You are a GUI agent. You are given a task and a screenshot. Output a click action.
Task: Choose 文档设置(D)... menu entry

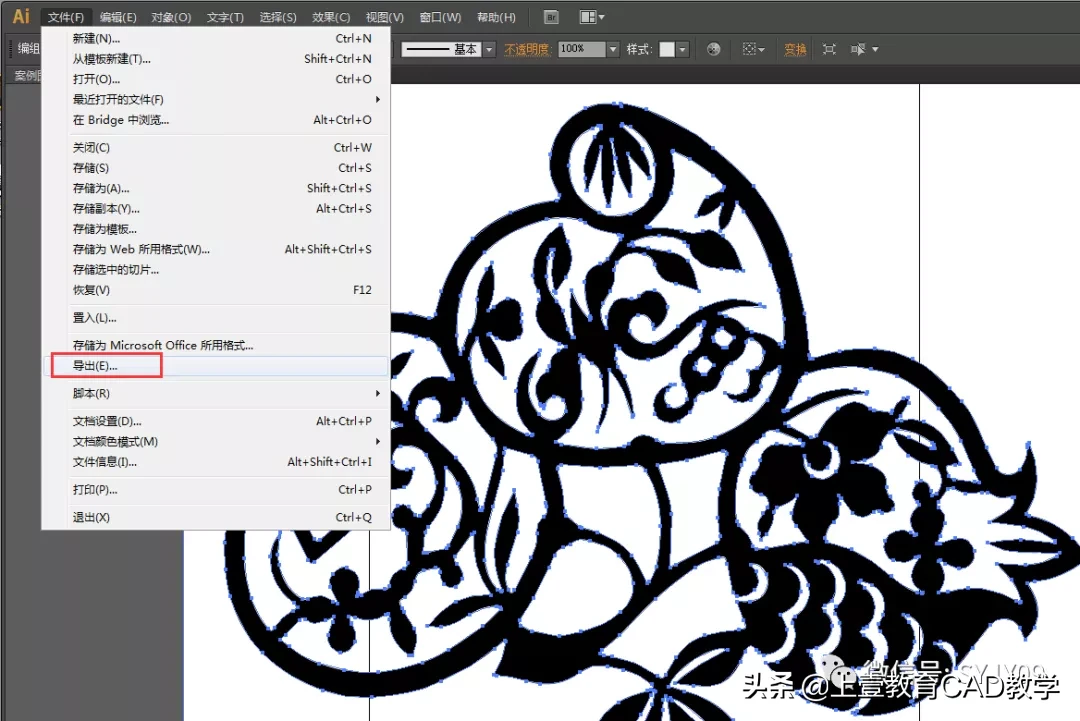click(216, 421)
